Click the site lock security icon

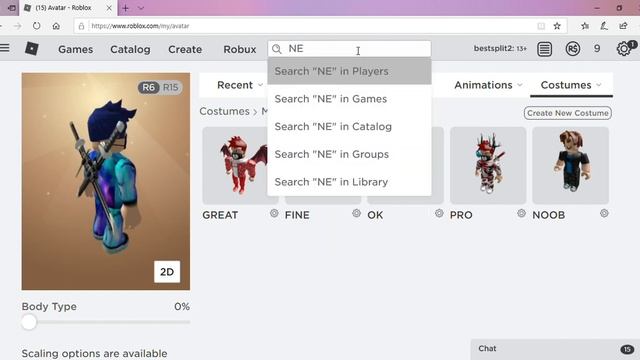(81, 26)
